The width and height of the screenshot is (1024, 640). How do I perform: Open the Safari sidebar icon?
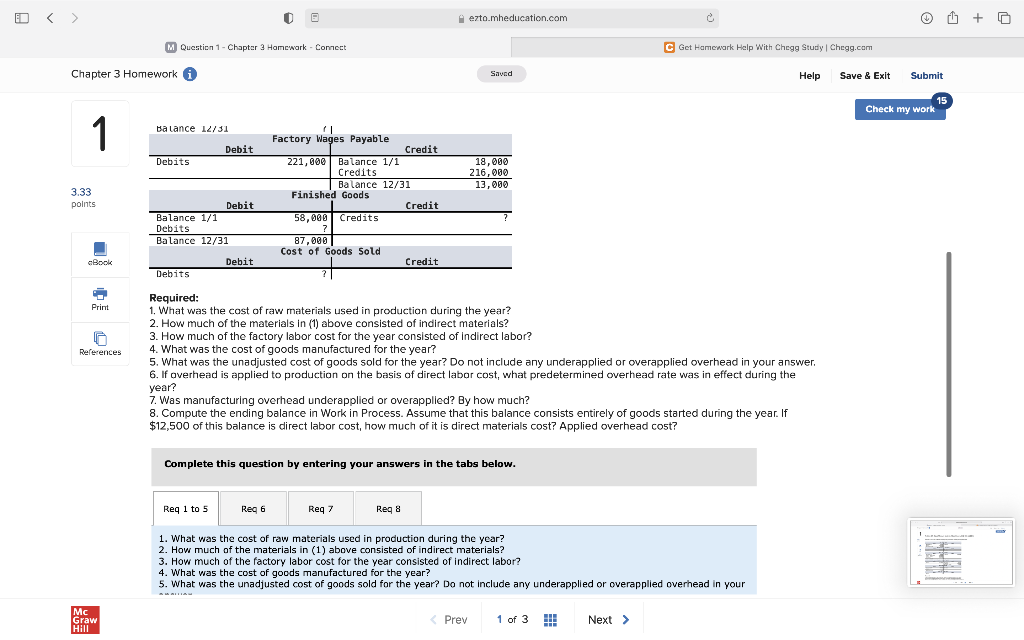(x=20, y=17)
